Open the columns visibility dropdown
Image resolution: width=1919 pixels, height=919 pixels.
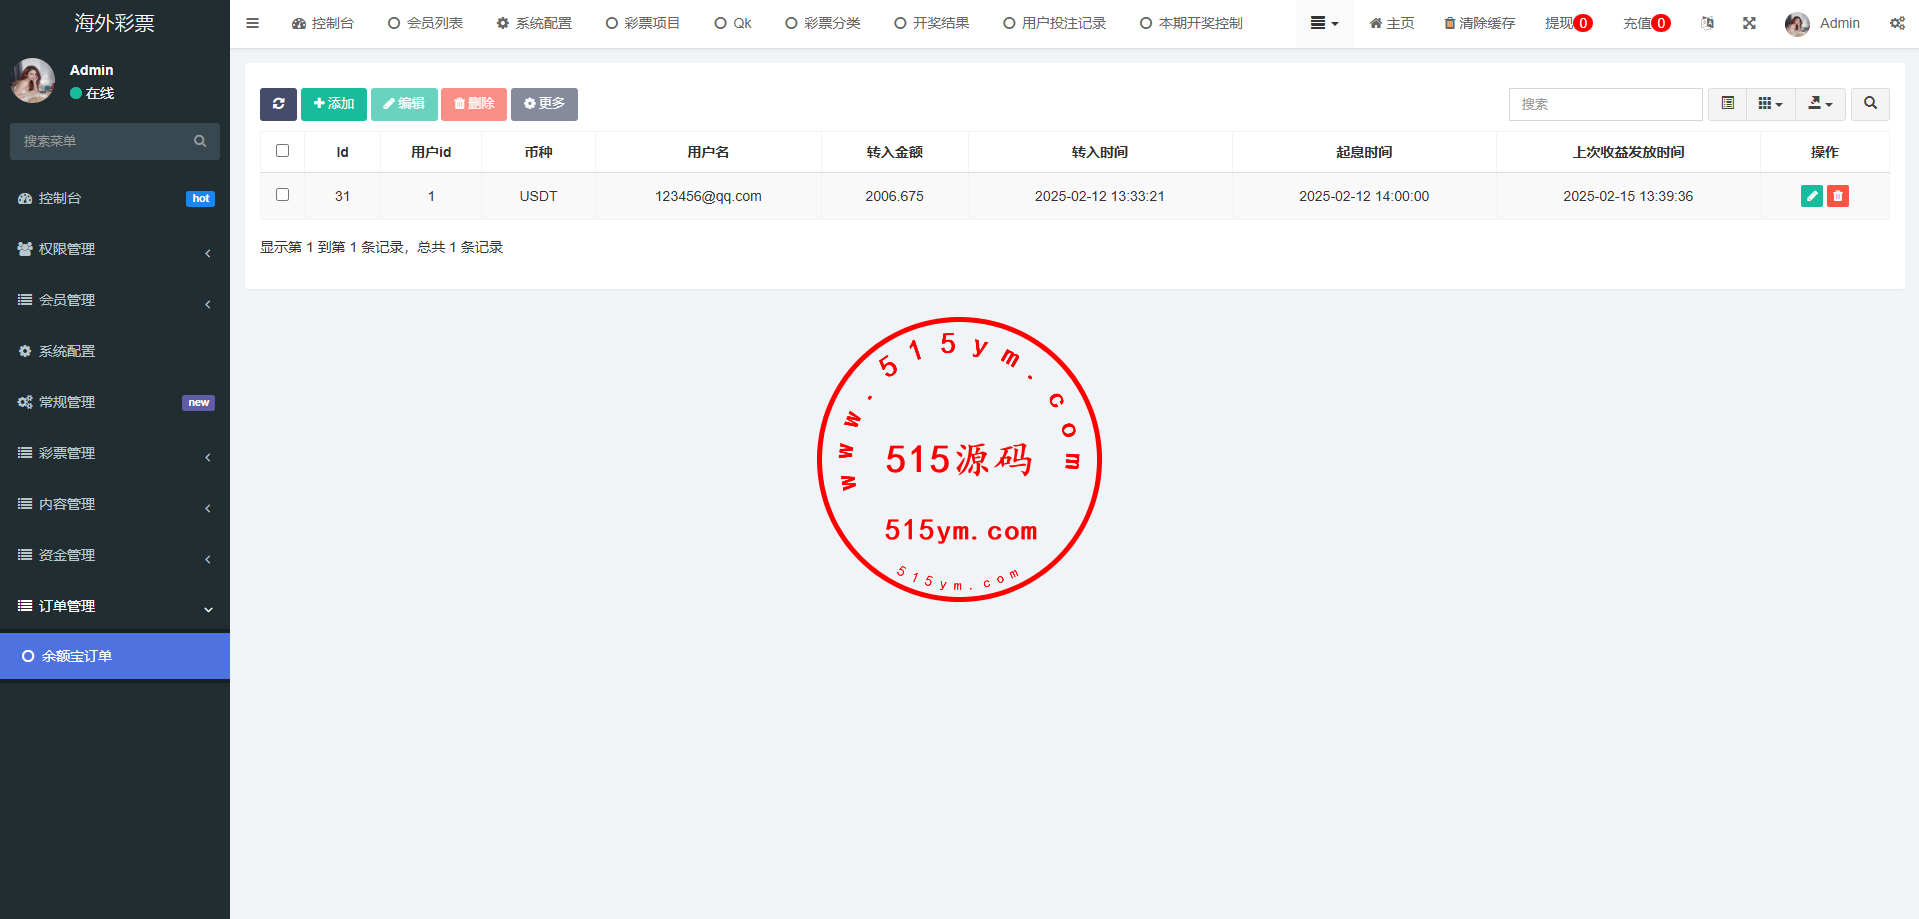point(1770,104)
